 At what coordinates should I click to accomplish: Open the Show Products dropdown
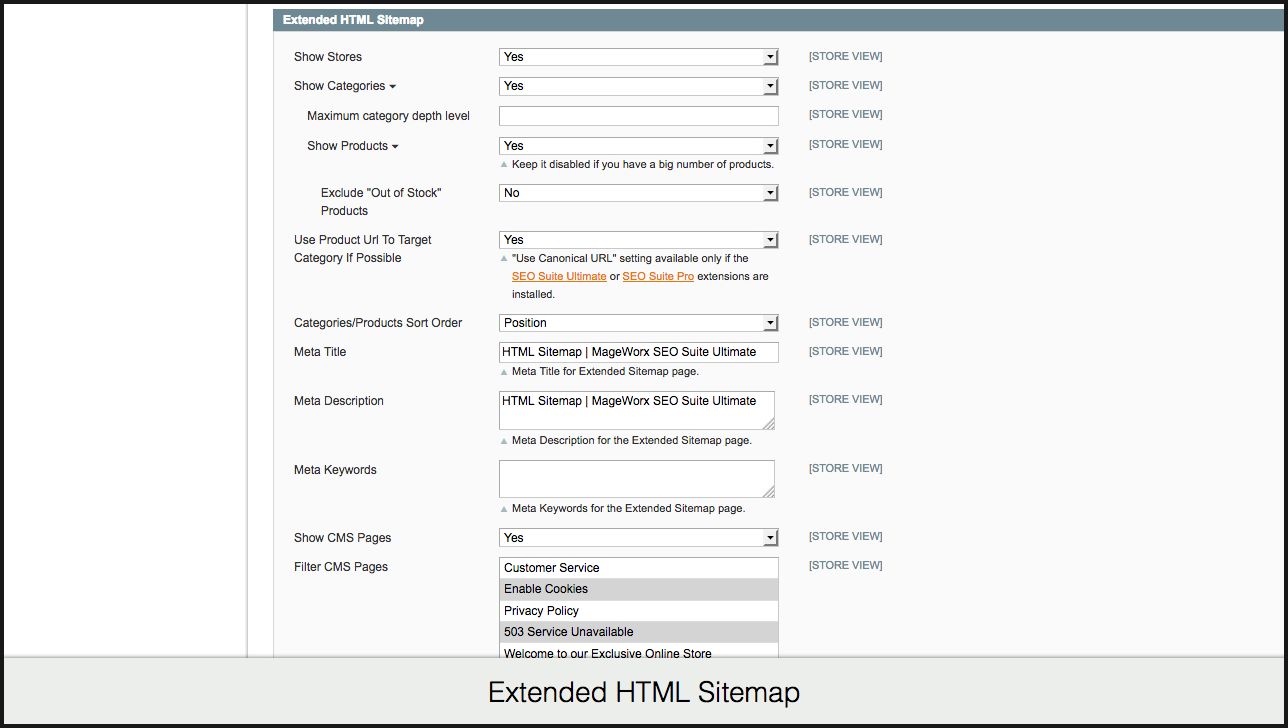638,146
